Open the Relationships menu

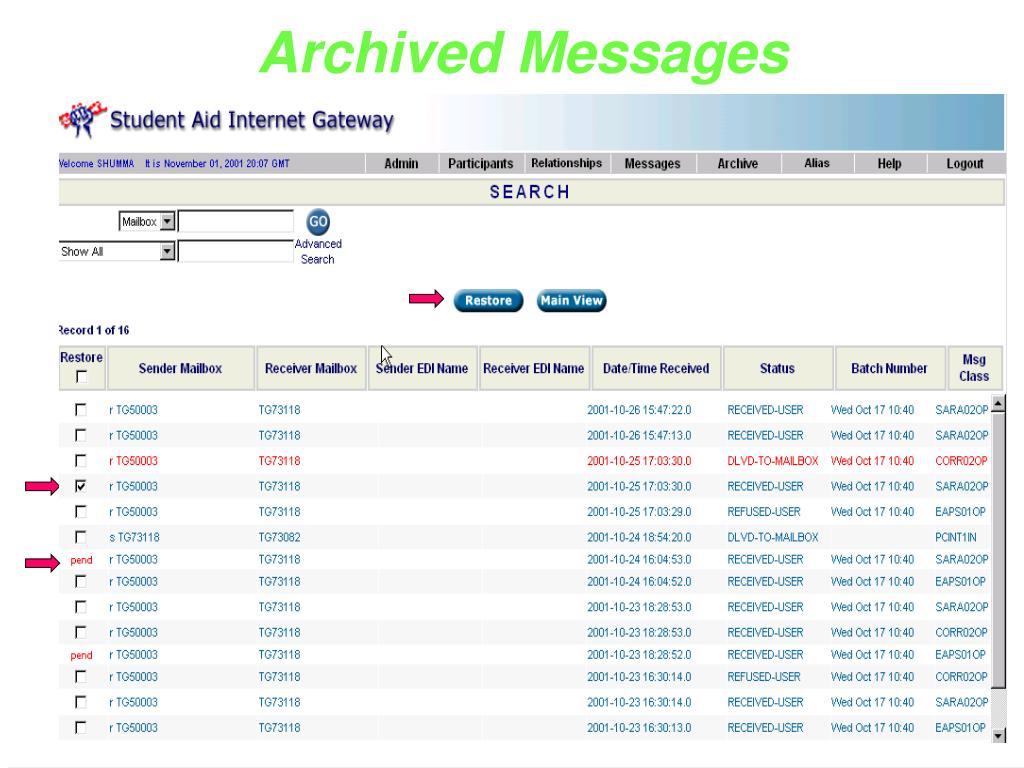point(566,163)
